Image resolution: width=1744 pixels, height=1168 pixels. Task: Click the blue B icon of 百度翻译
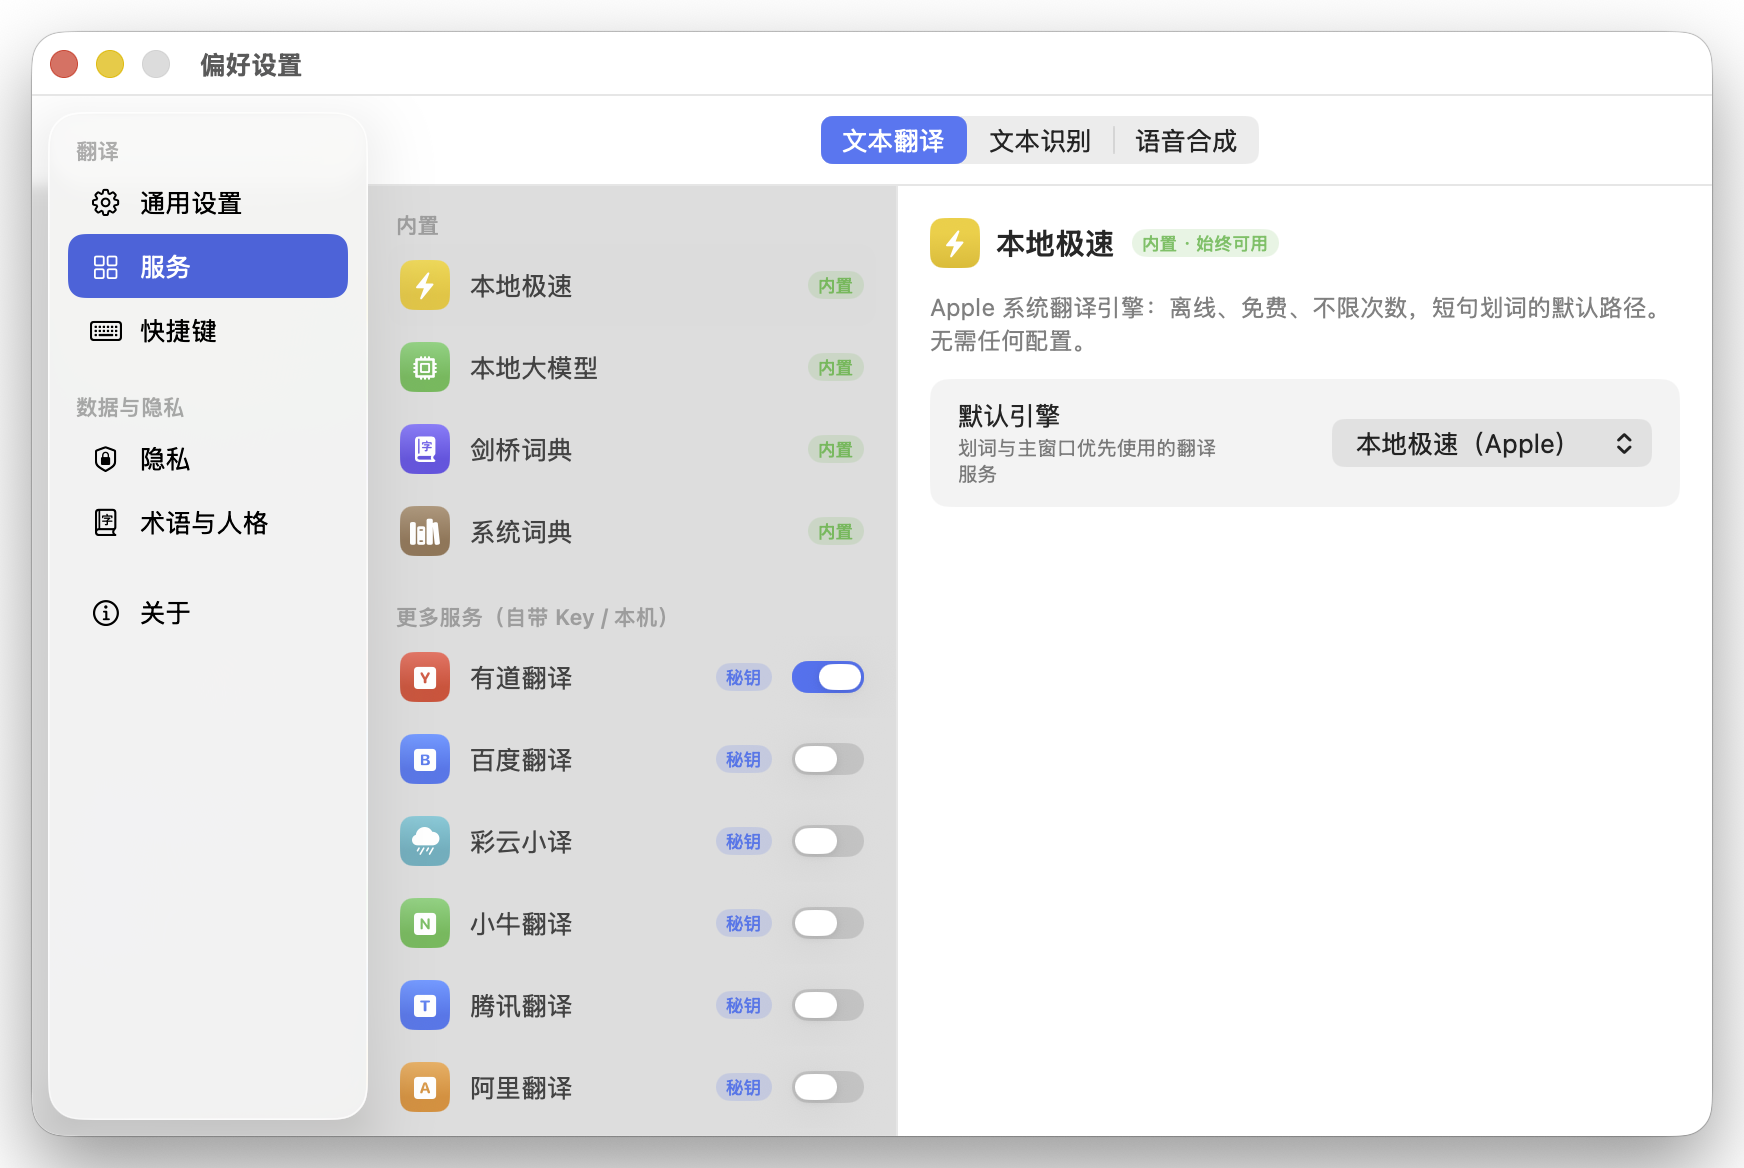click(x=425, y=760)
